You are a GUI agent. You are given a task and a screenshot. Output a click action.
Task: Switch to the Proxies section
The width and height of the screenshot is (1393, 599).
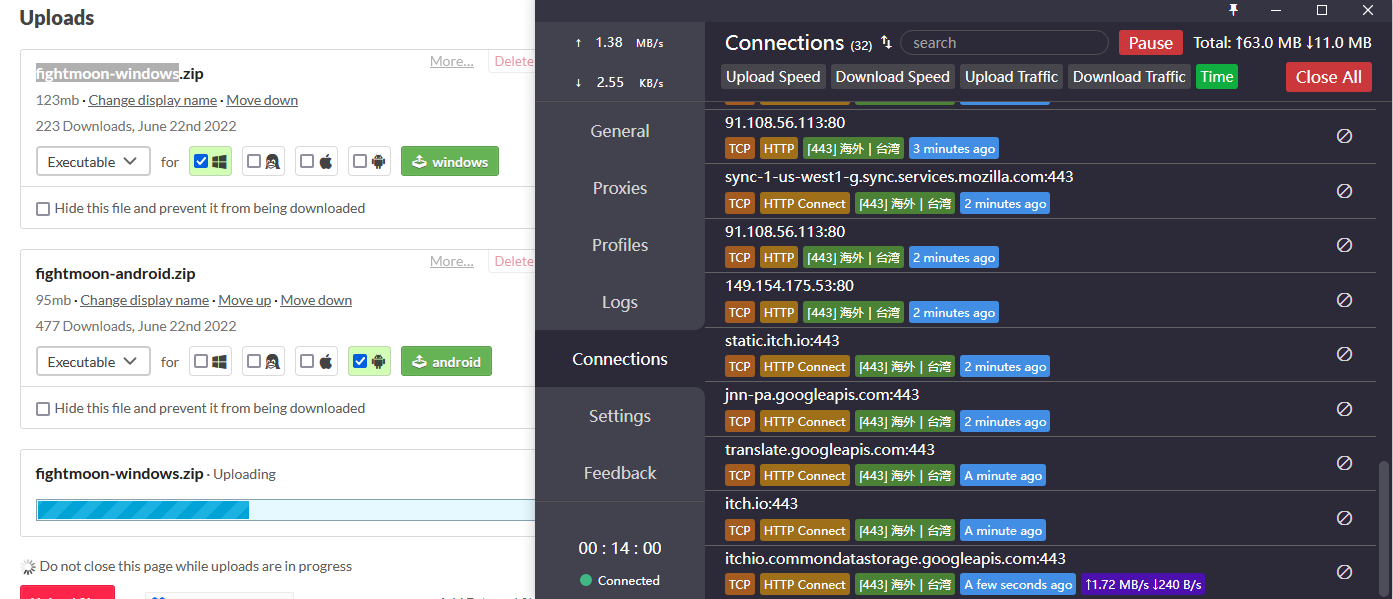pos(620,187)
